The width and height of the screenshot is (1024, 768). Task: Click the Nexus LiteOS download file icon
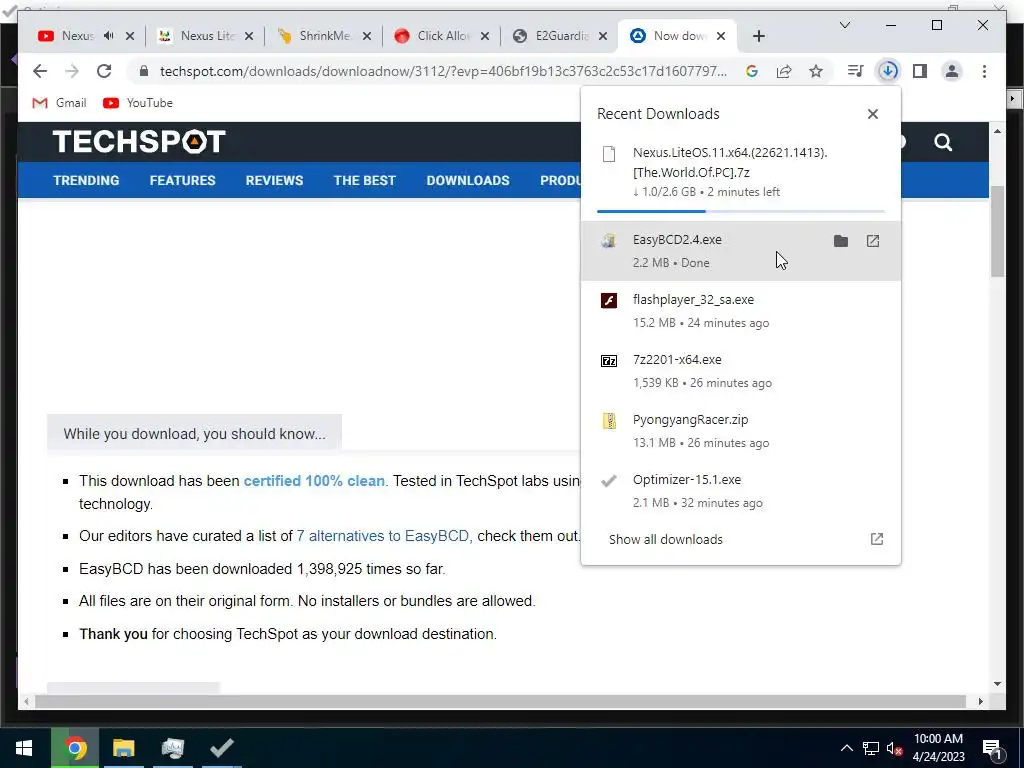coord(609,154)
